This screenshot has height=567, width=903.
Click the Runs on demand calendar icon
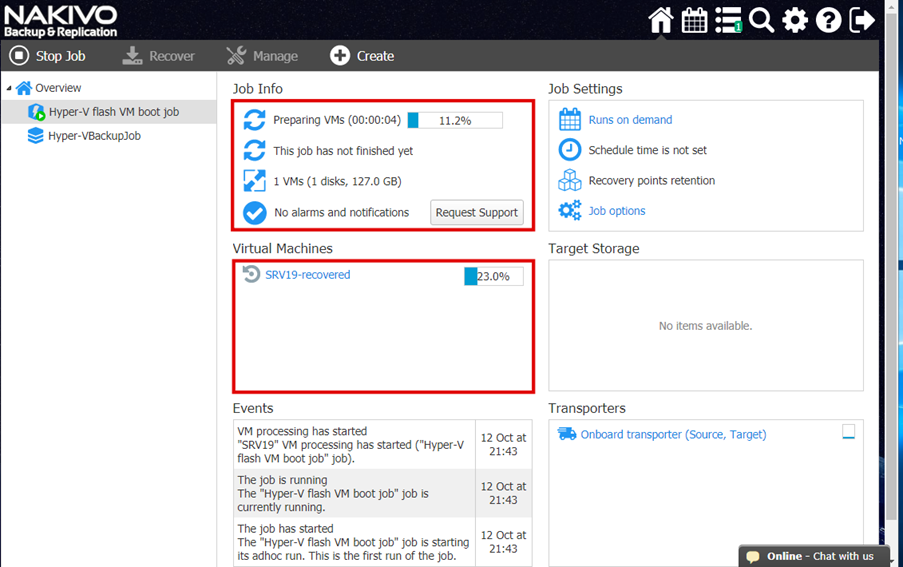[x=570, y=120]
